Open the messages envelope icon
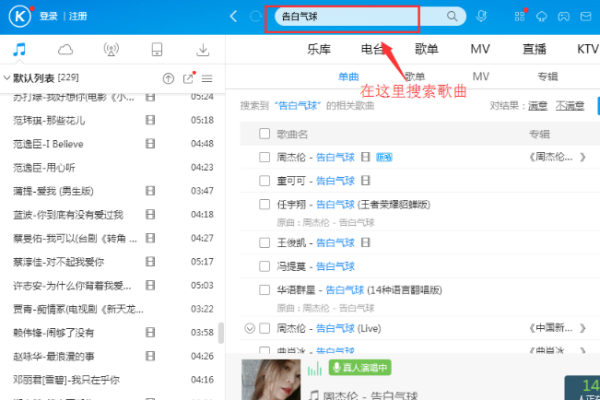This screenshot has height=400, width=600. (586, 16)
